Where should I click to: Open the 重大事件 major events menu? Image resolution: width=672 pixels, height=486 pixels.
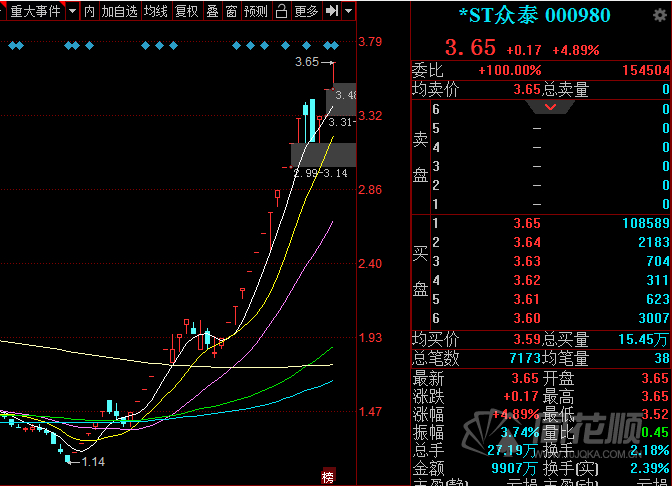tap(36, 11)
